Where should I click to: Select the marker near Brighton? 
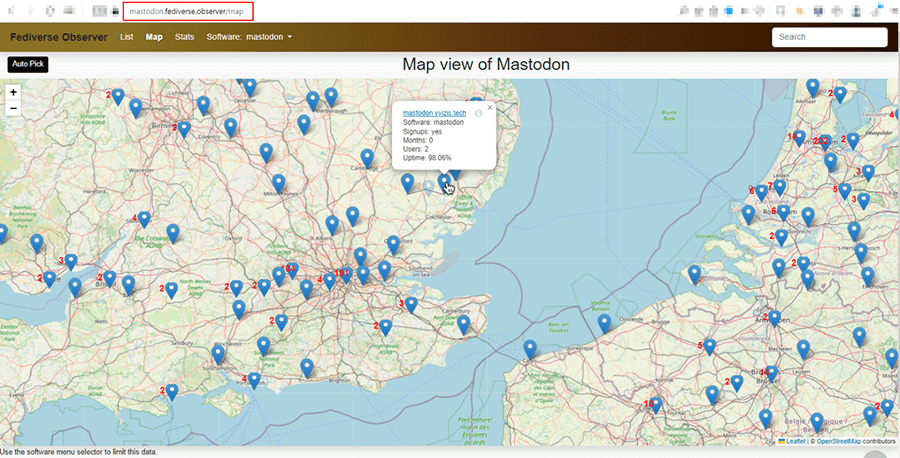click(x=307, y=368)
